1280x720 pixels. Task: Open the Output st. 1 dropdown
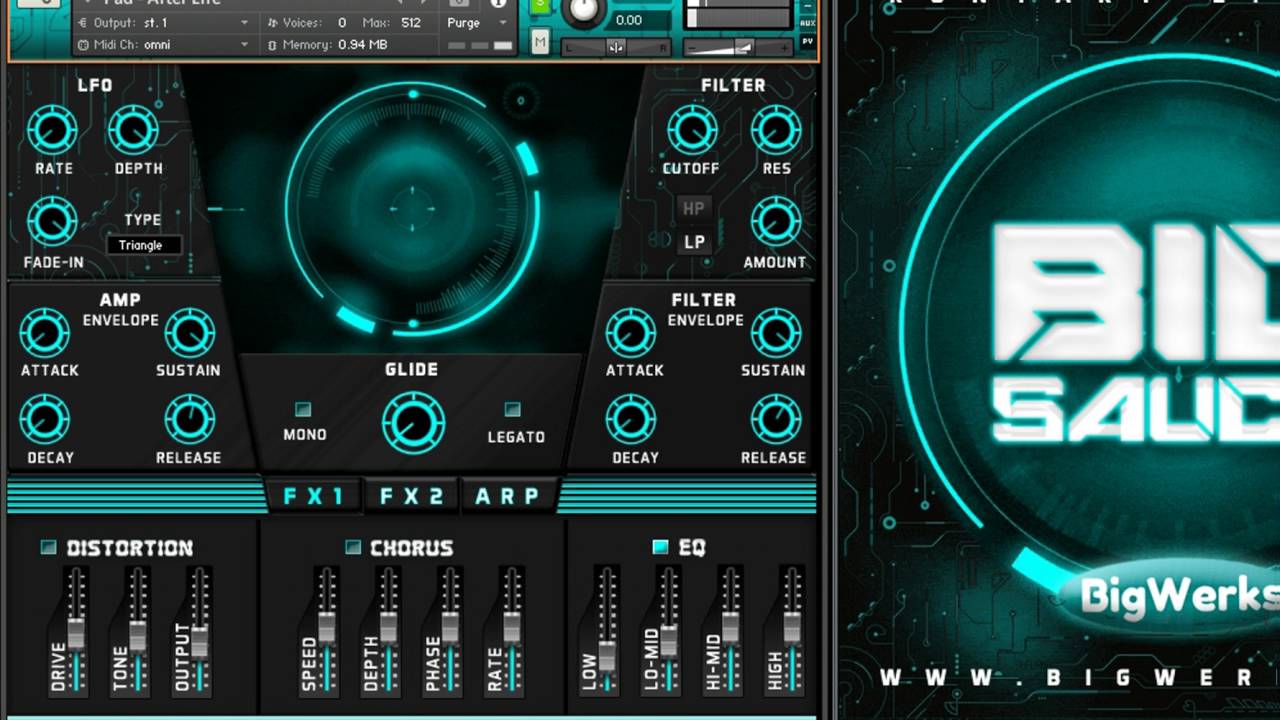pos(164,22)
